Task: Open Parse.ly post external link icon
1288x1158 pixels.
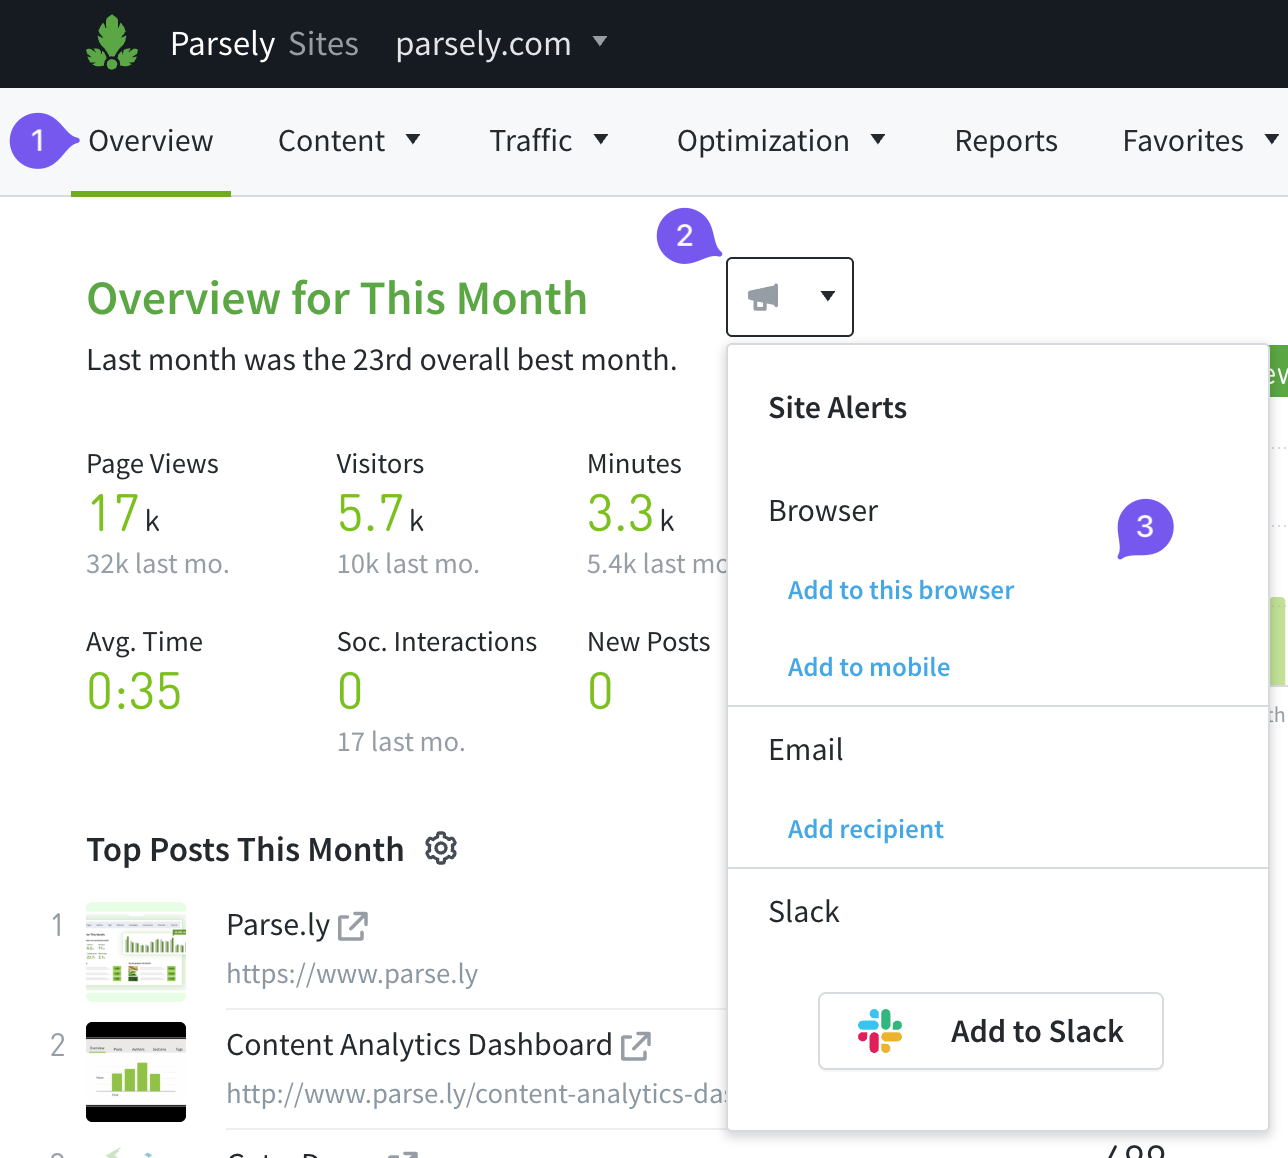Action: 353,926
